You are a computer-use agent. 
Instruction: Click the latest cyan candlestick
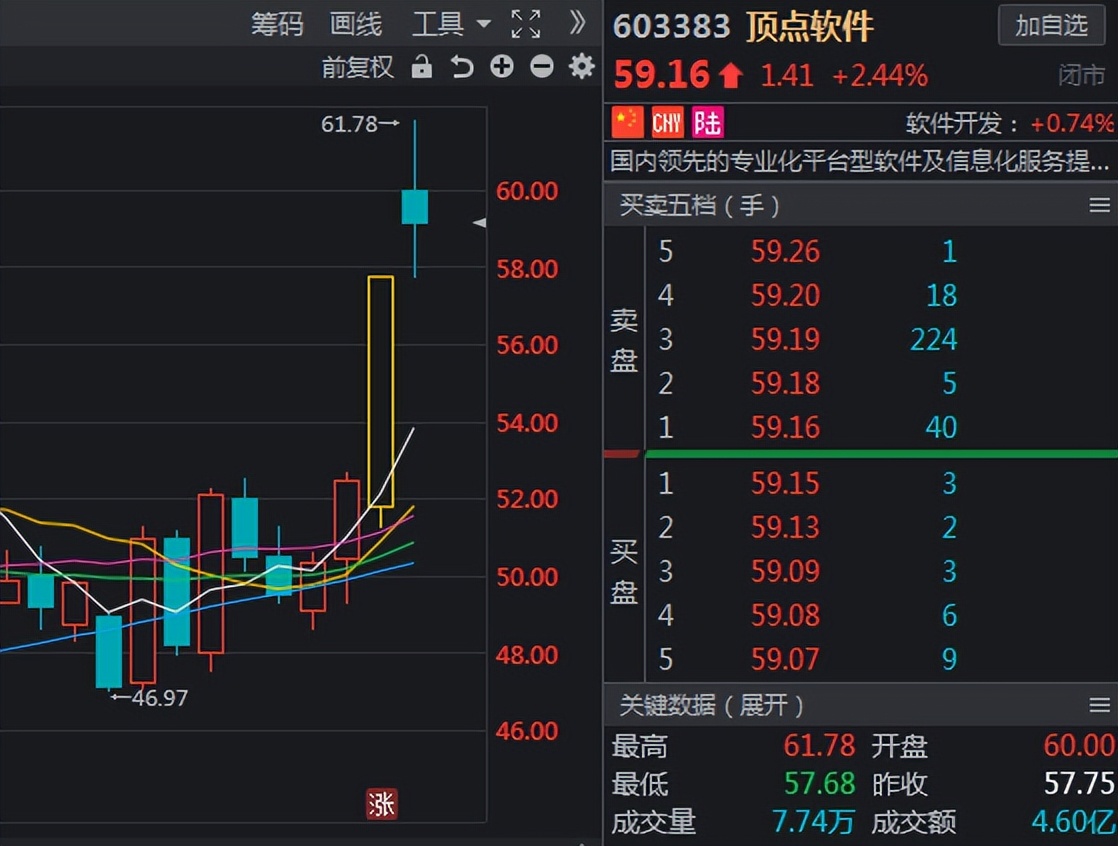(x=415, y=207)
